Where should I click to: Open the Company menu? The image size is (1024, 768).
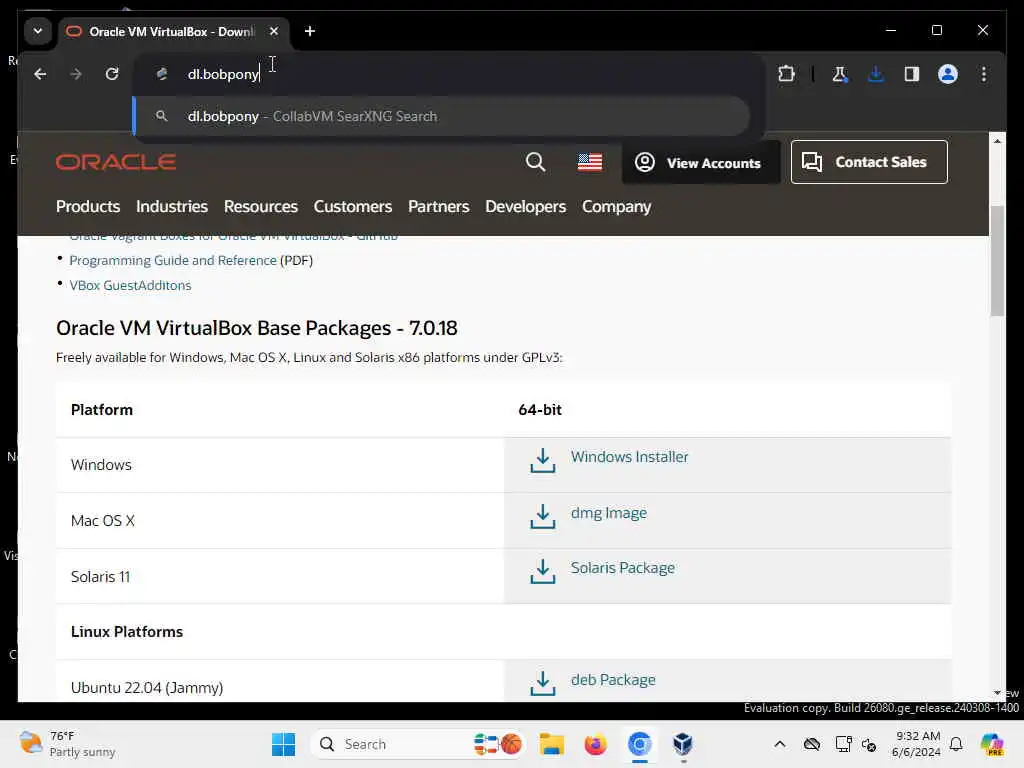[616, 206]
